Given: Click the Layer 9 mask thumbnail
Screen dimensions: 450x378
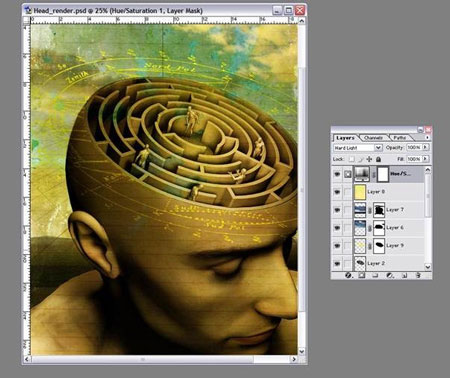Looking at the screenshot, I should pos(379,246).
